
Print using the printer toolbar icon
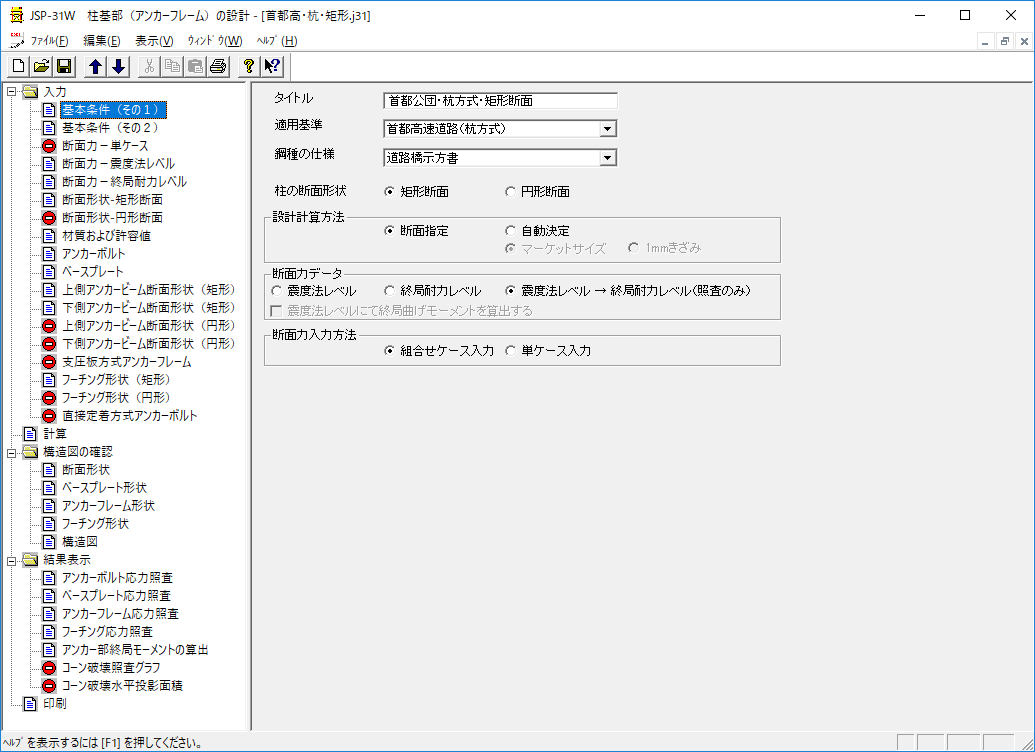point(218,67)
